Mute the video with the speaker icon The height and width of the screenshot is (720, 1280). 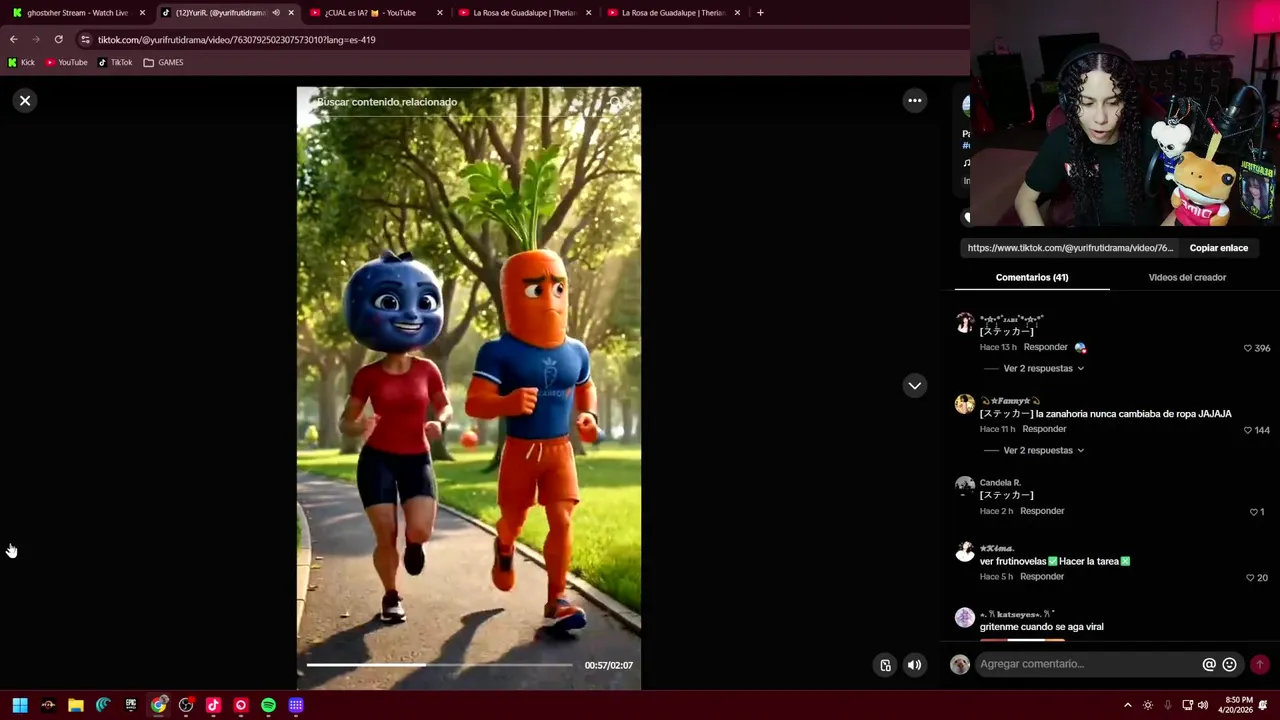pos(914,665)
